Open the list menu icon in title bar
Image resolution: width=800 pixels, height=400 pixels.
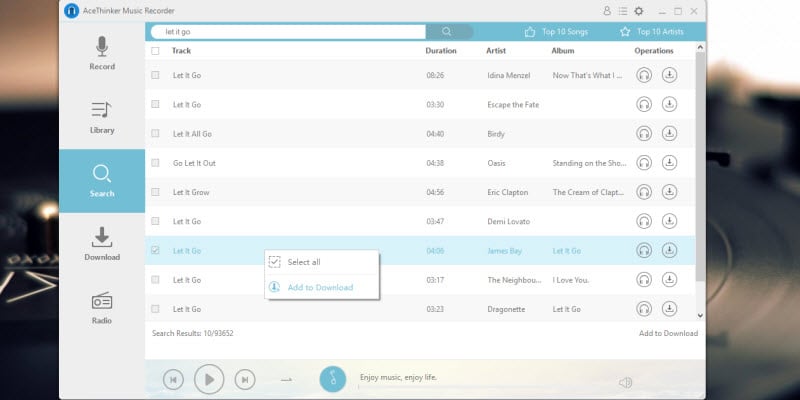click(623, 11)
